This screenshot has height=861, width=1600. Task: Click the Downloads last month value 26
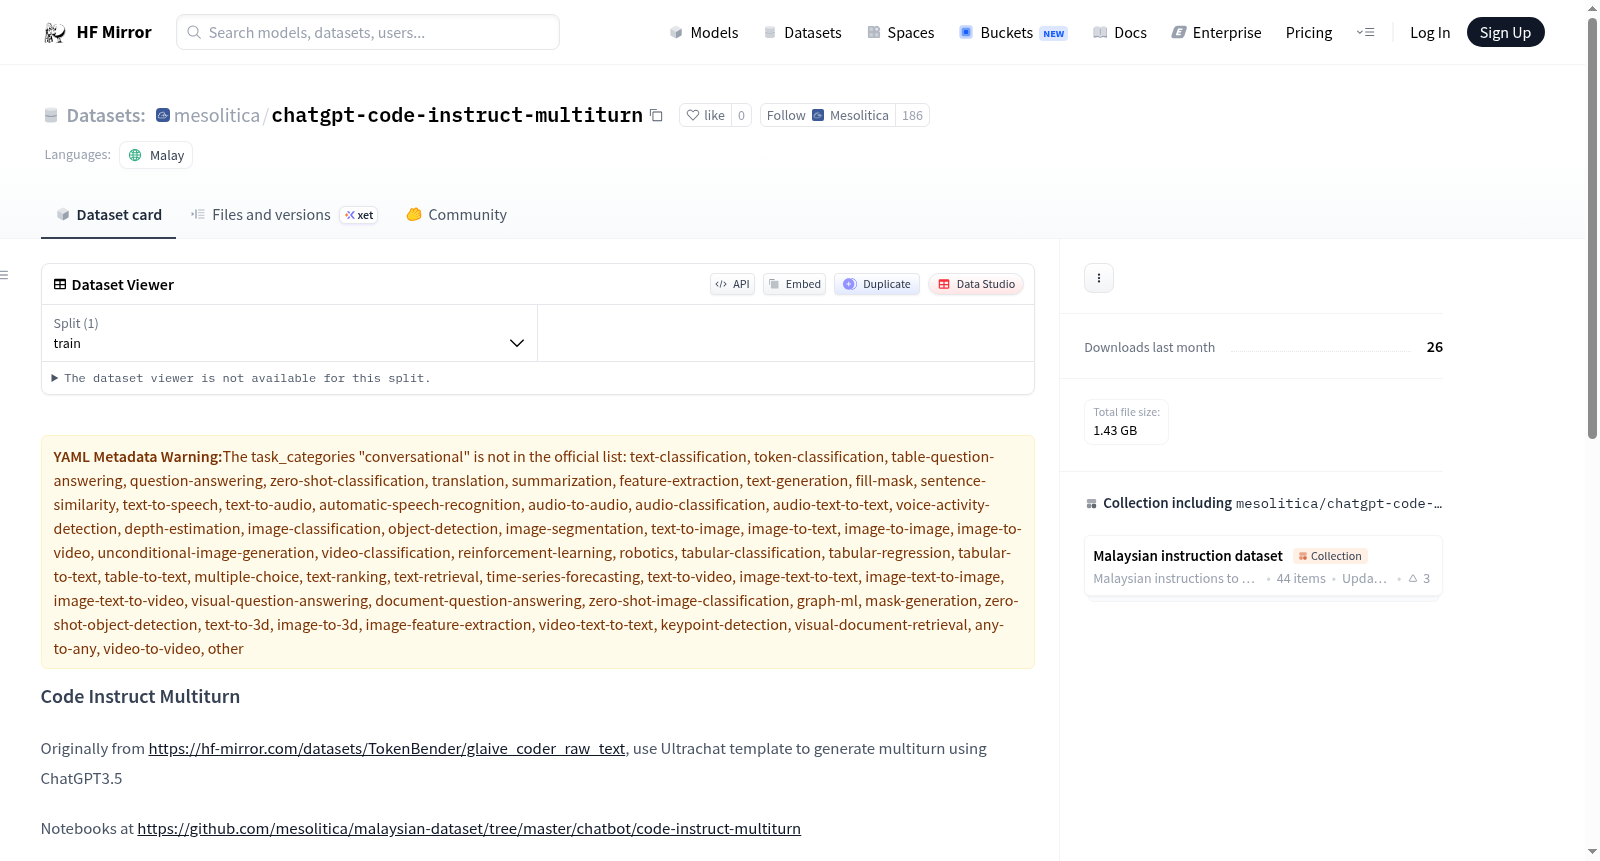(x=1434, y=347)
